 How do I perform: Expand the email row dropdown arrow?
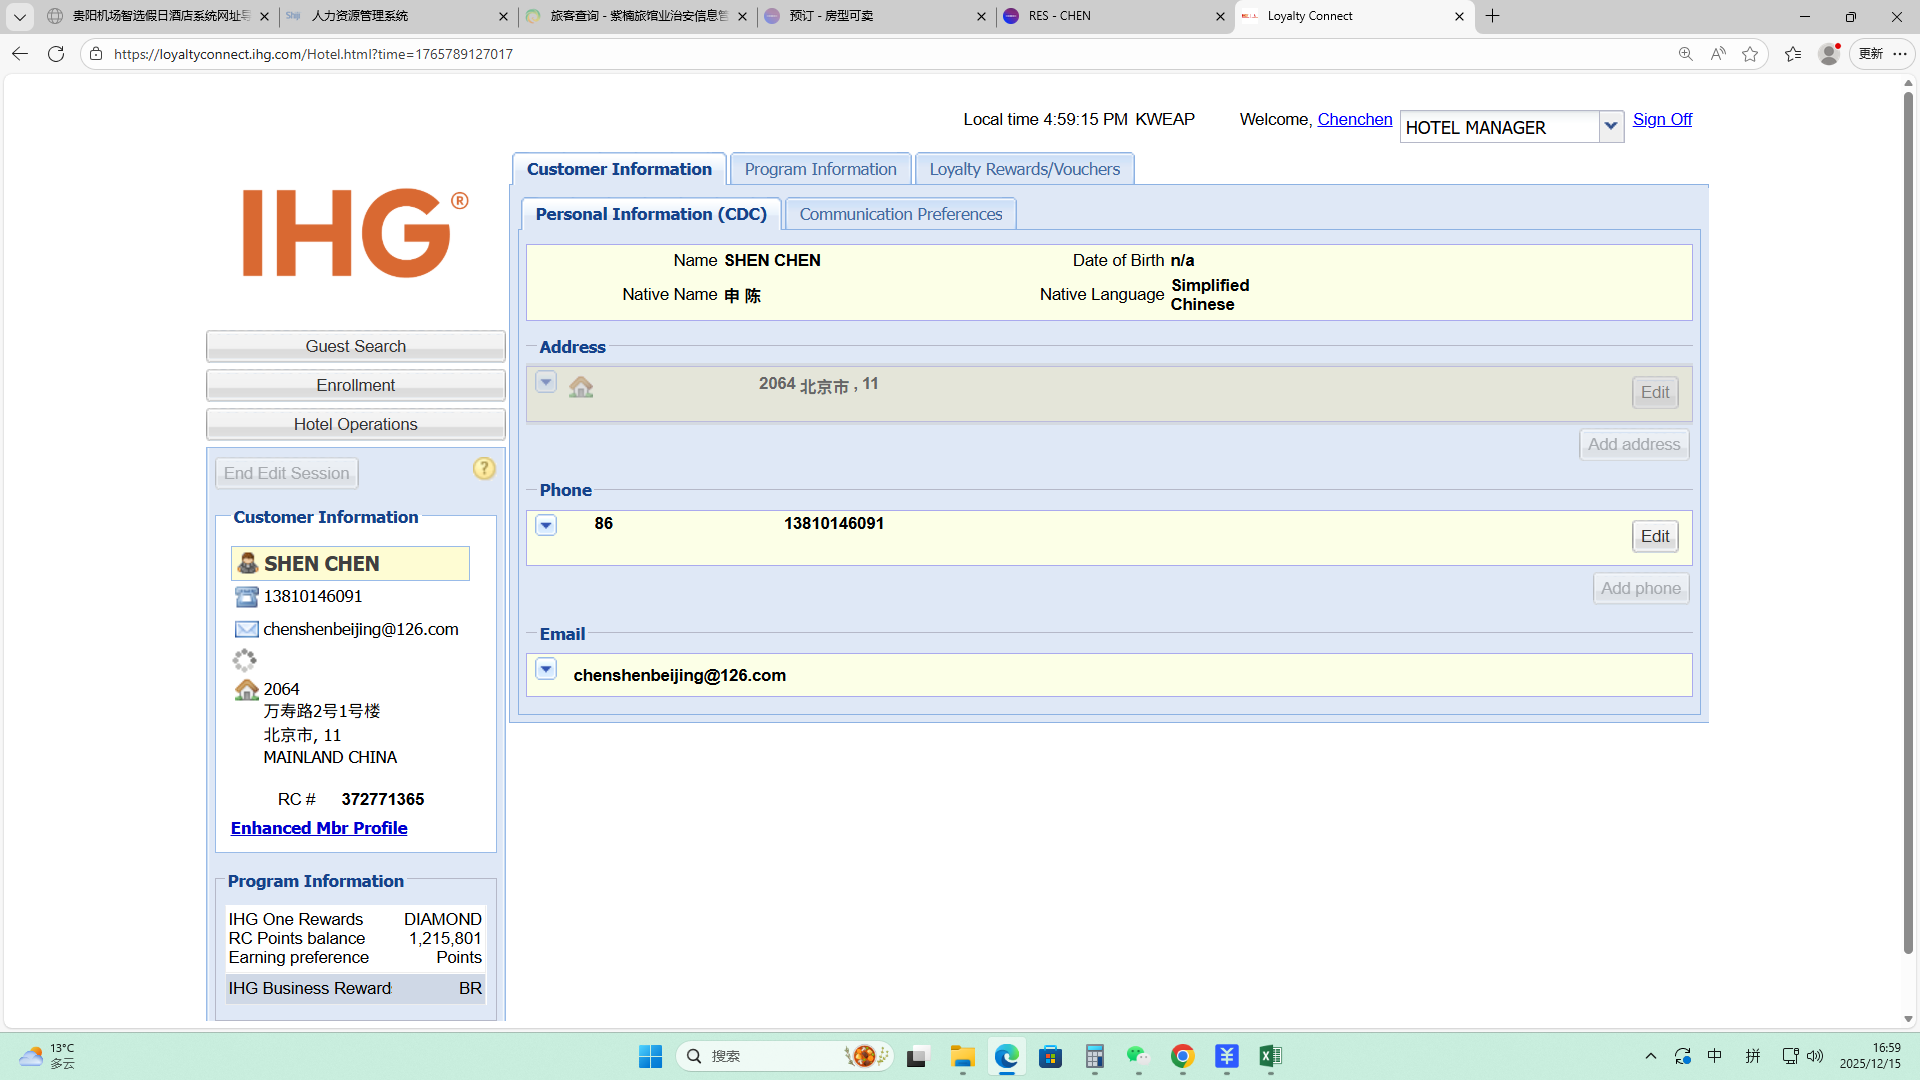546,669
